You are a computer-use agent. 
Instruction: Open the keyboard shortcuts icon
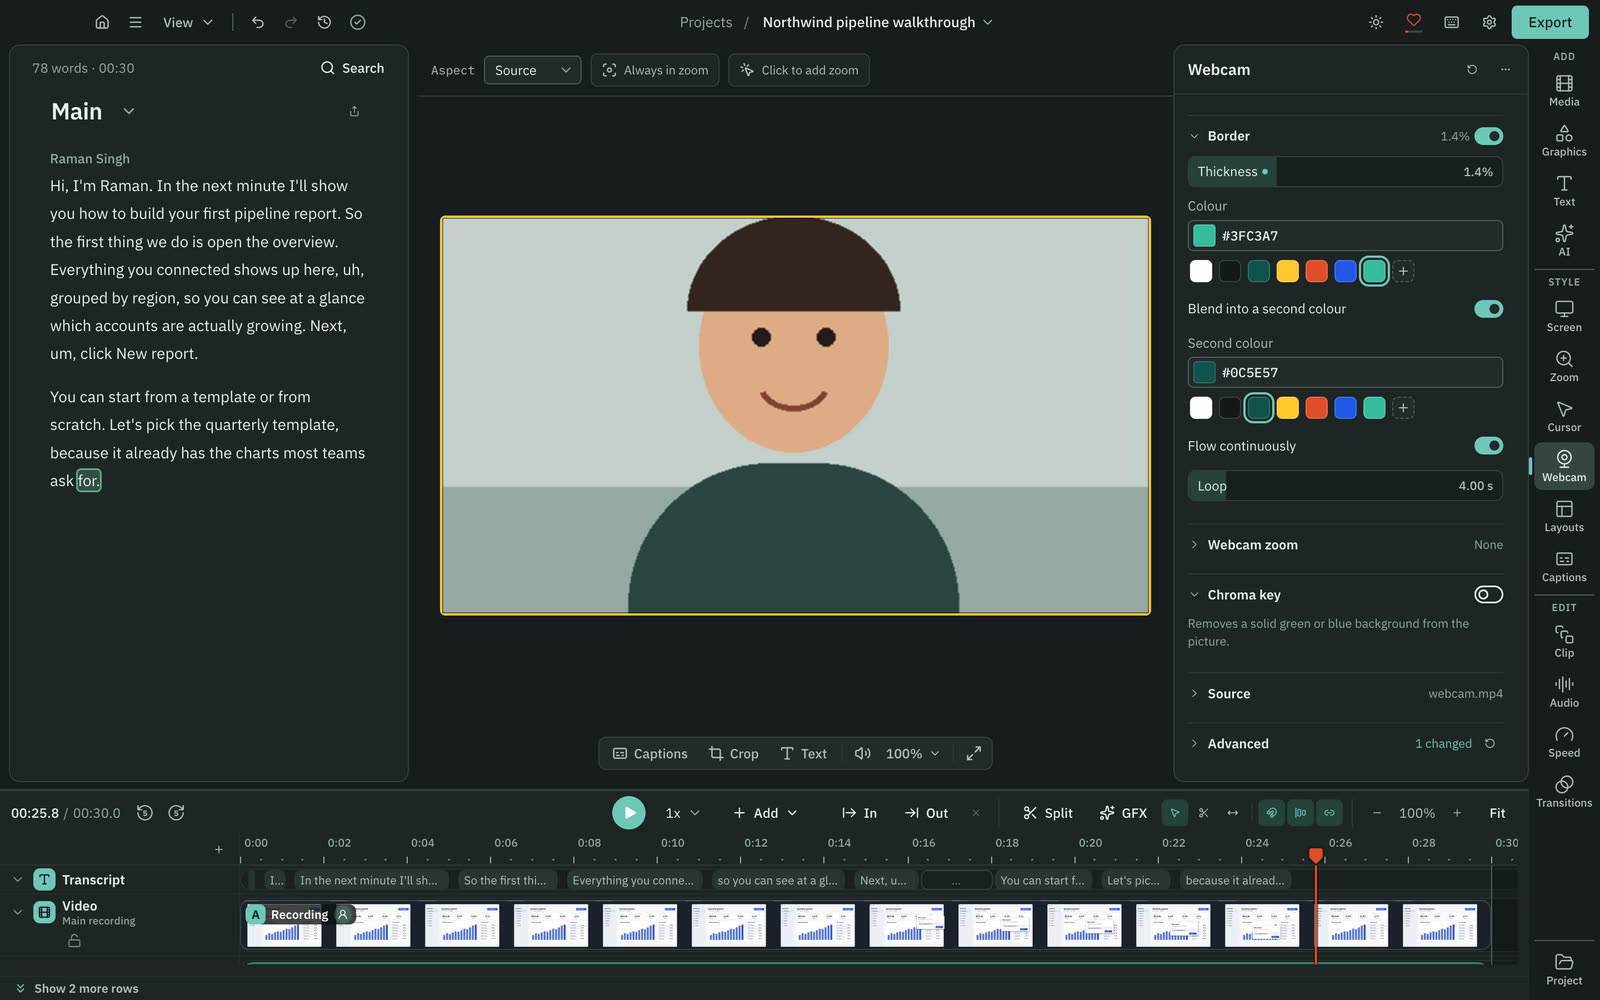click(x=1451, y=22)
